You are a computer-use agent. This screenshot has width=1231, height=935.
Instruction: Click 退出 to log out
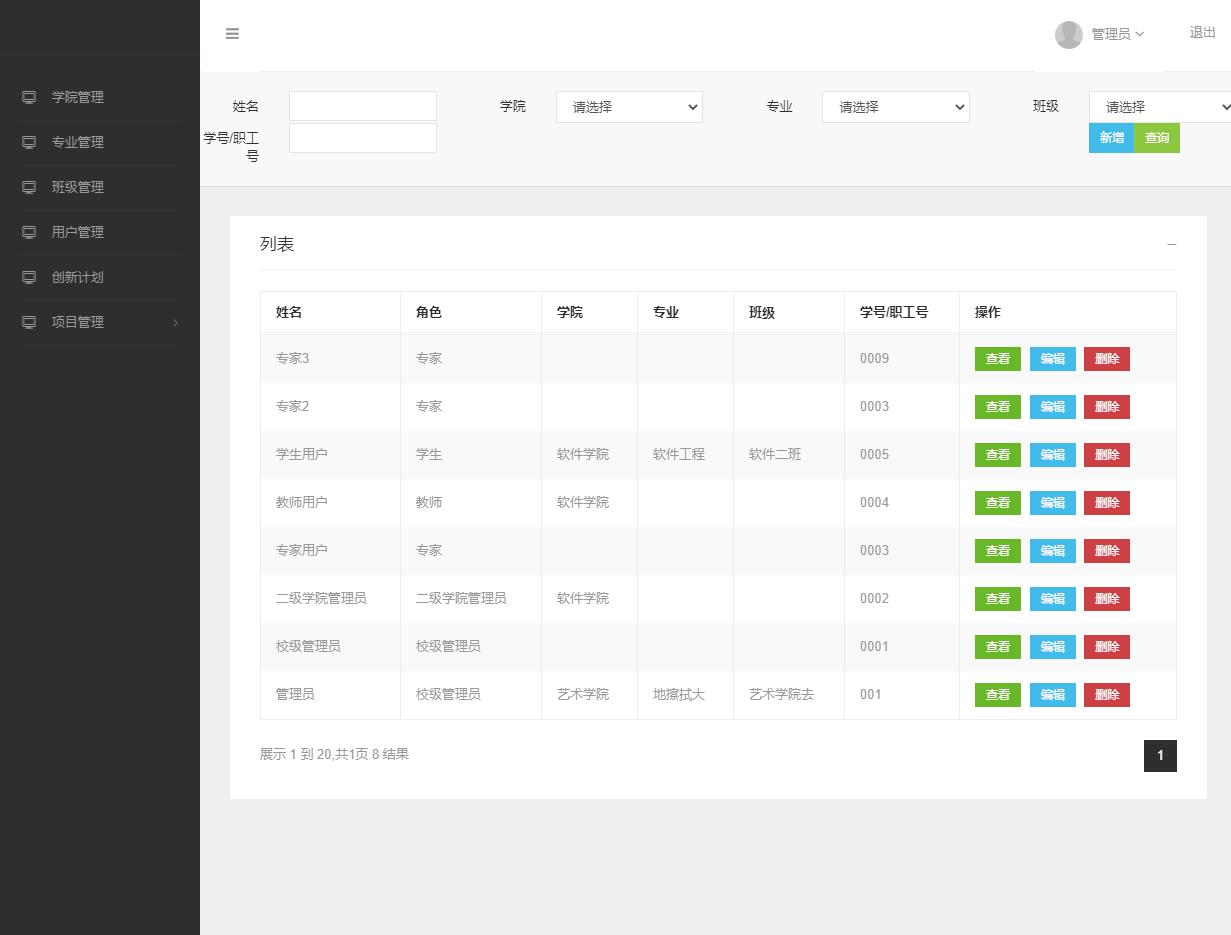point(1201,32)
